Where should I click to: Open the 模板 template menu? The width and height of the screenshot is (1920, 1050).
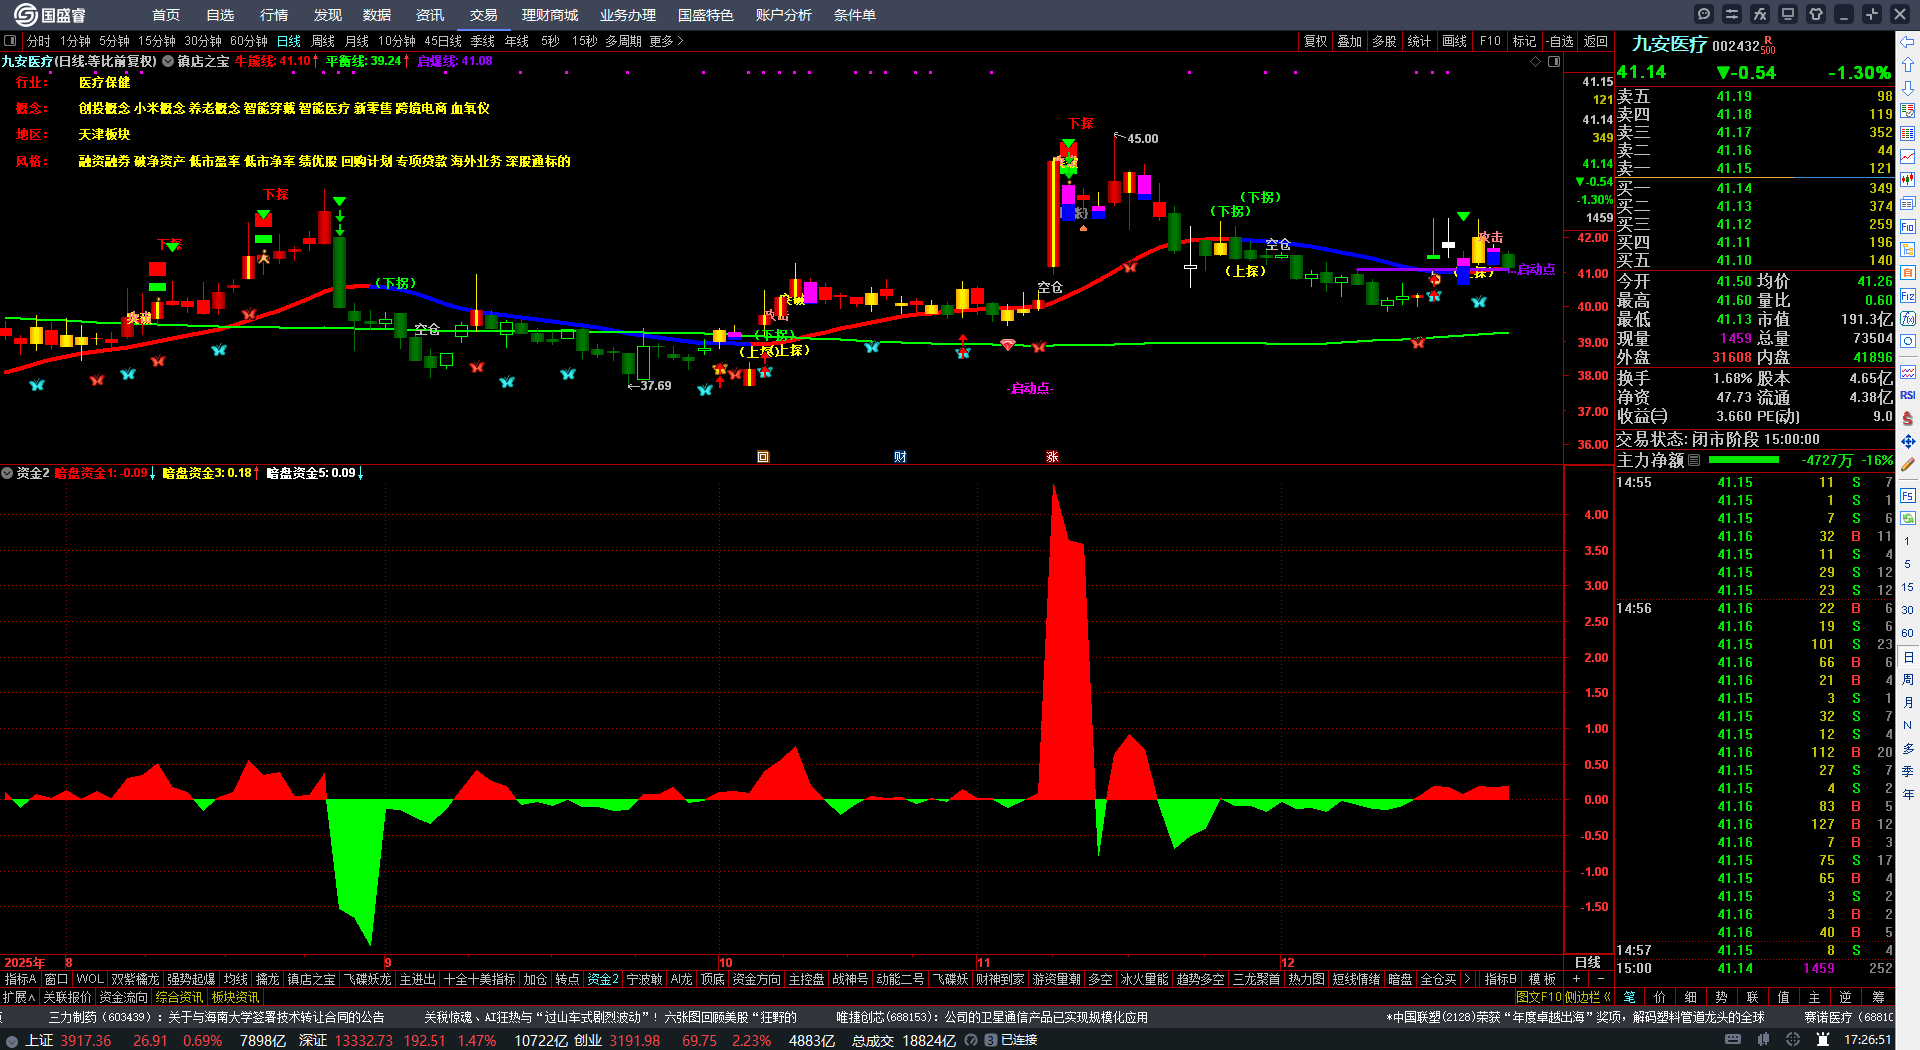pyautogui.click(x=1542, y=979)
